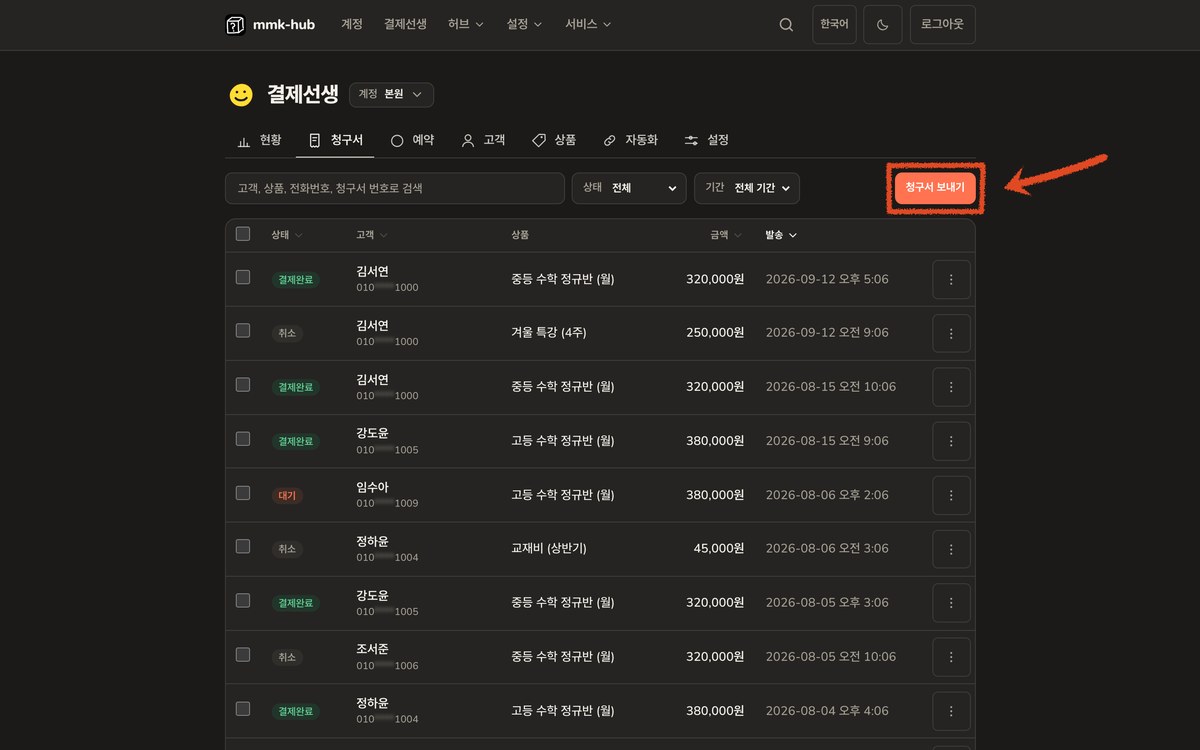Switch to the 청구서 tab

click(335, 140)
